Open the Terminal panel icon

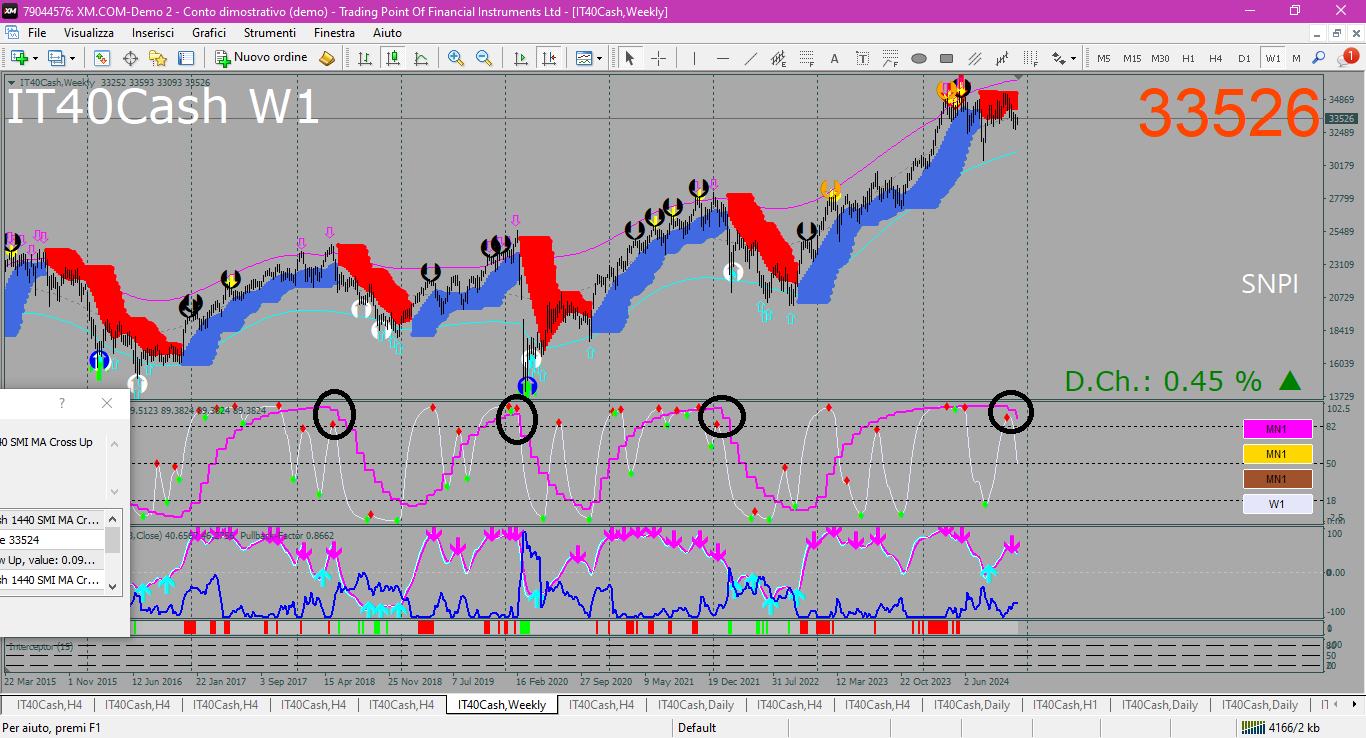[x=186, y=58]
